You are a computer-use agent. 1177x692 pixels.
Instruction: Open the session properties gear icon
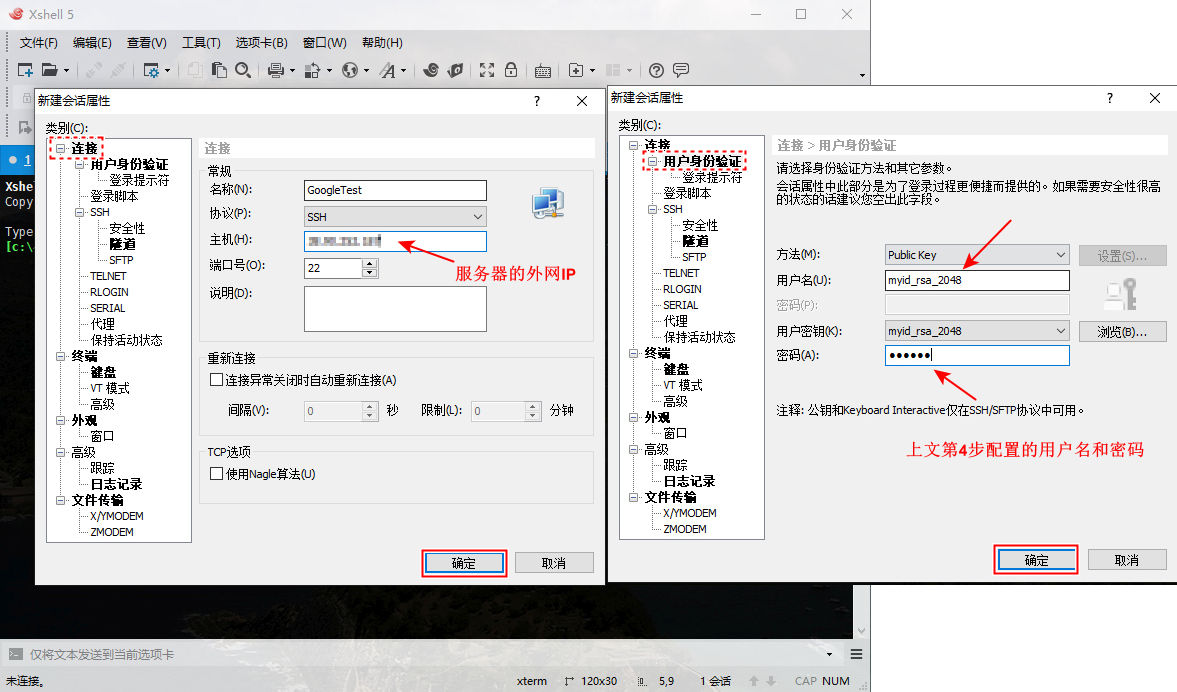pos(151,71)
